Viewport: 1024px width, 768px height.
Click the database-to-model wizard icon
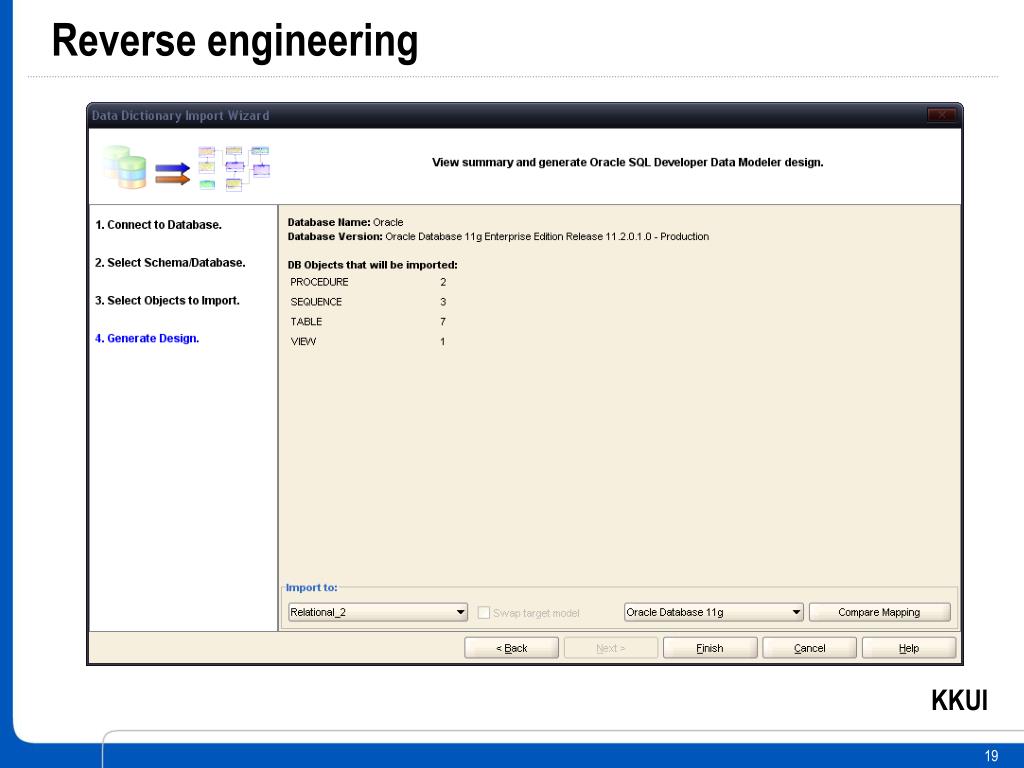point(186,167)
